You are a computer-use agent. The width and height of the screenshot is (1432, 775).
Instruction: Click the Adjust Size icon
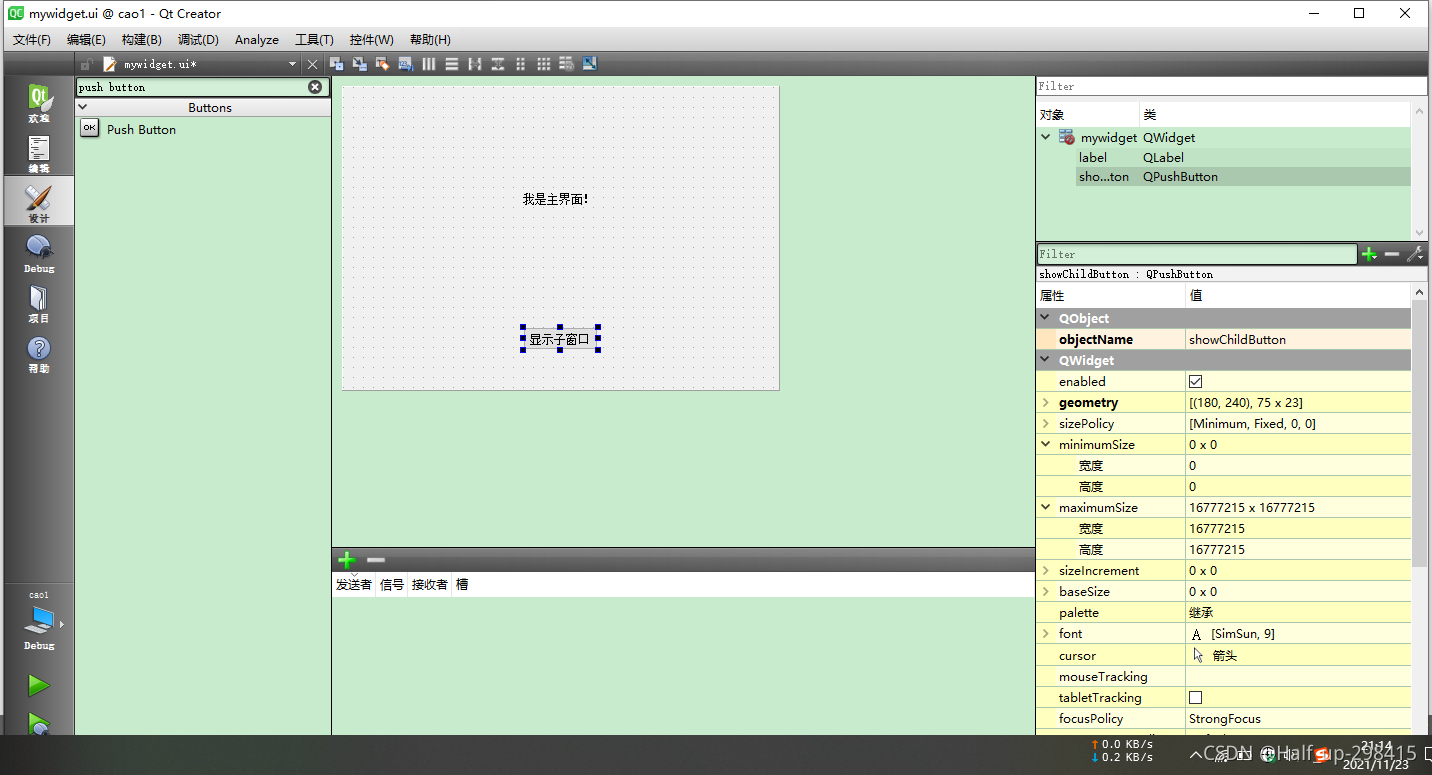pos(590,64)
